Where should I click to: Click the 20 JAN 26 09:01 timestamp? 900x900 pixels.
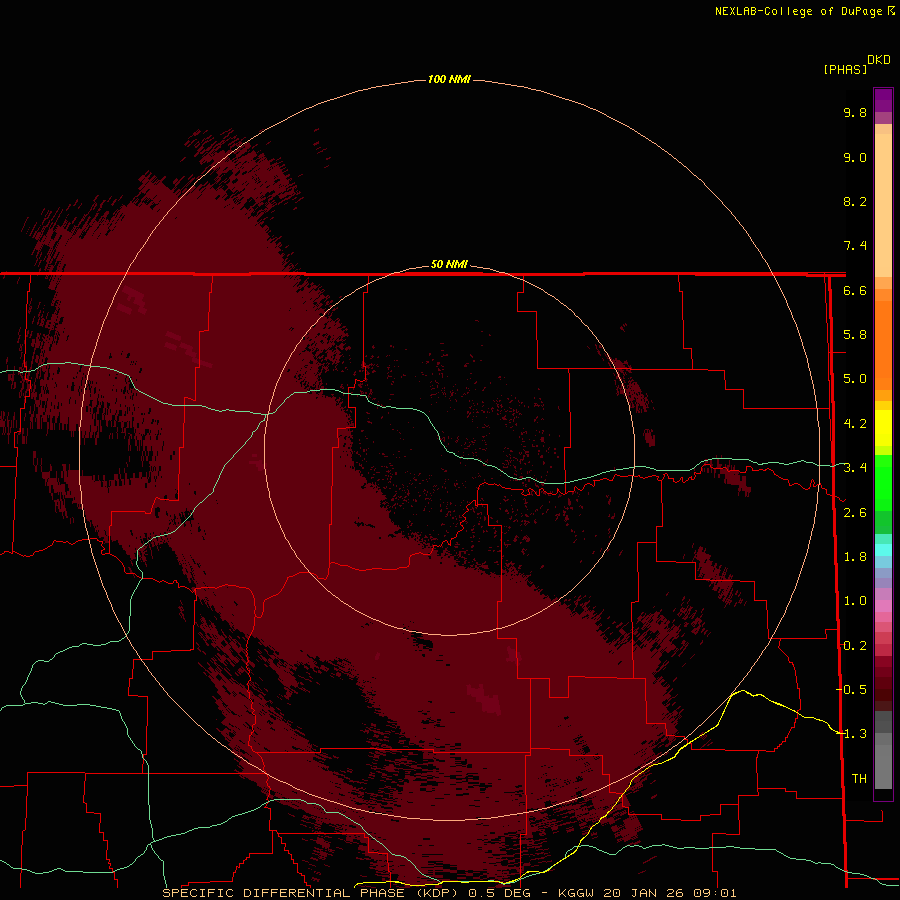tap(670, 893)
